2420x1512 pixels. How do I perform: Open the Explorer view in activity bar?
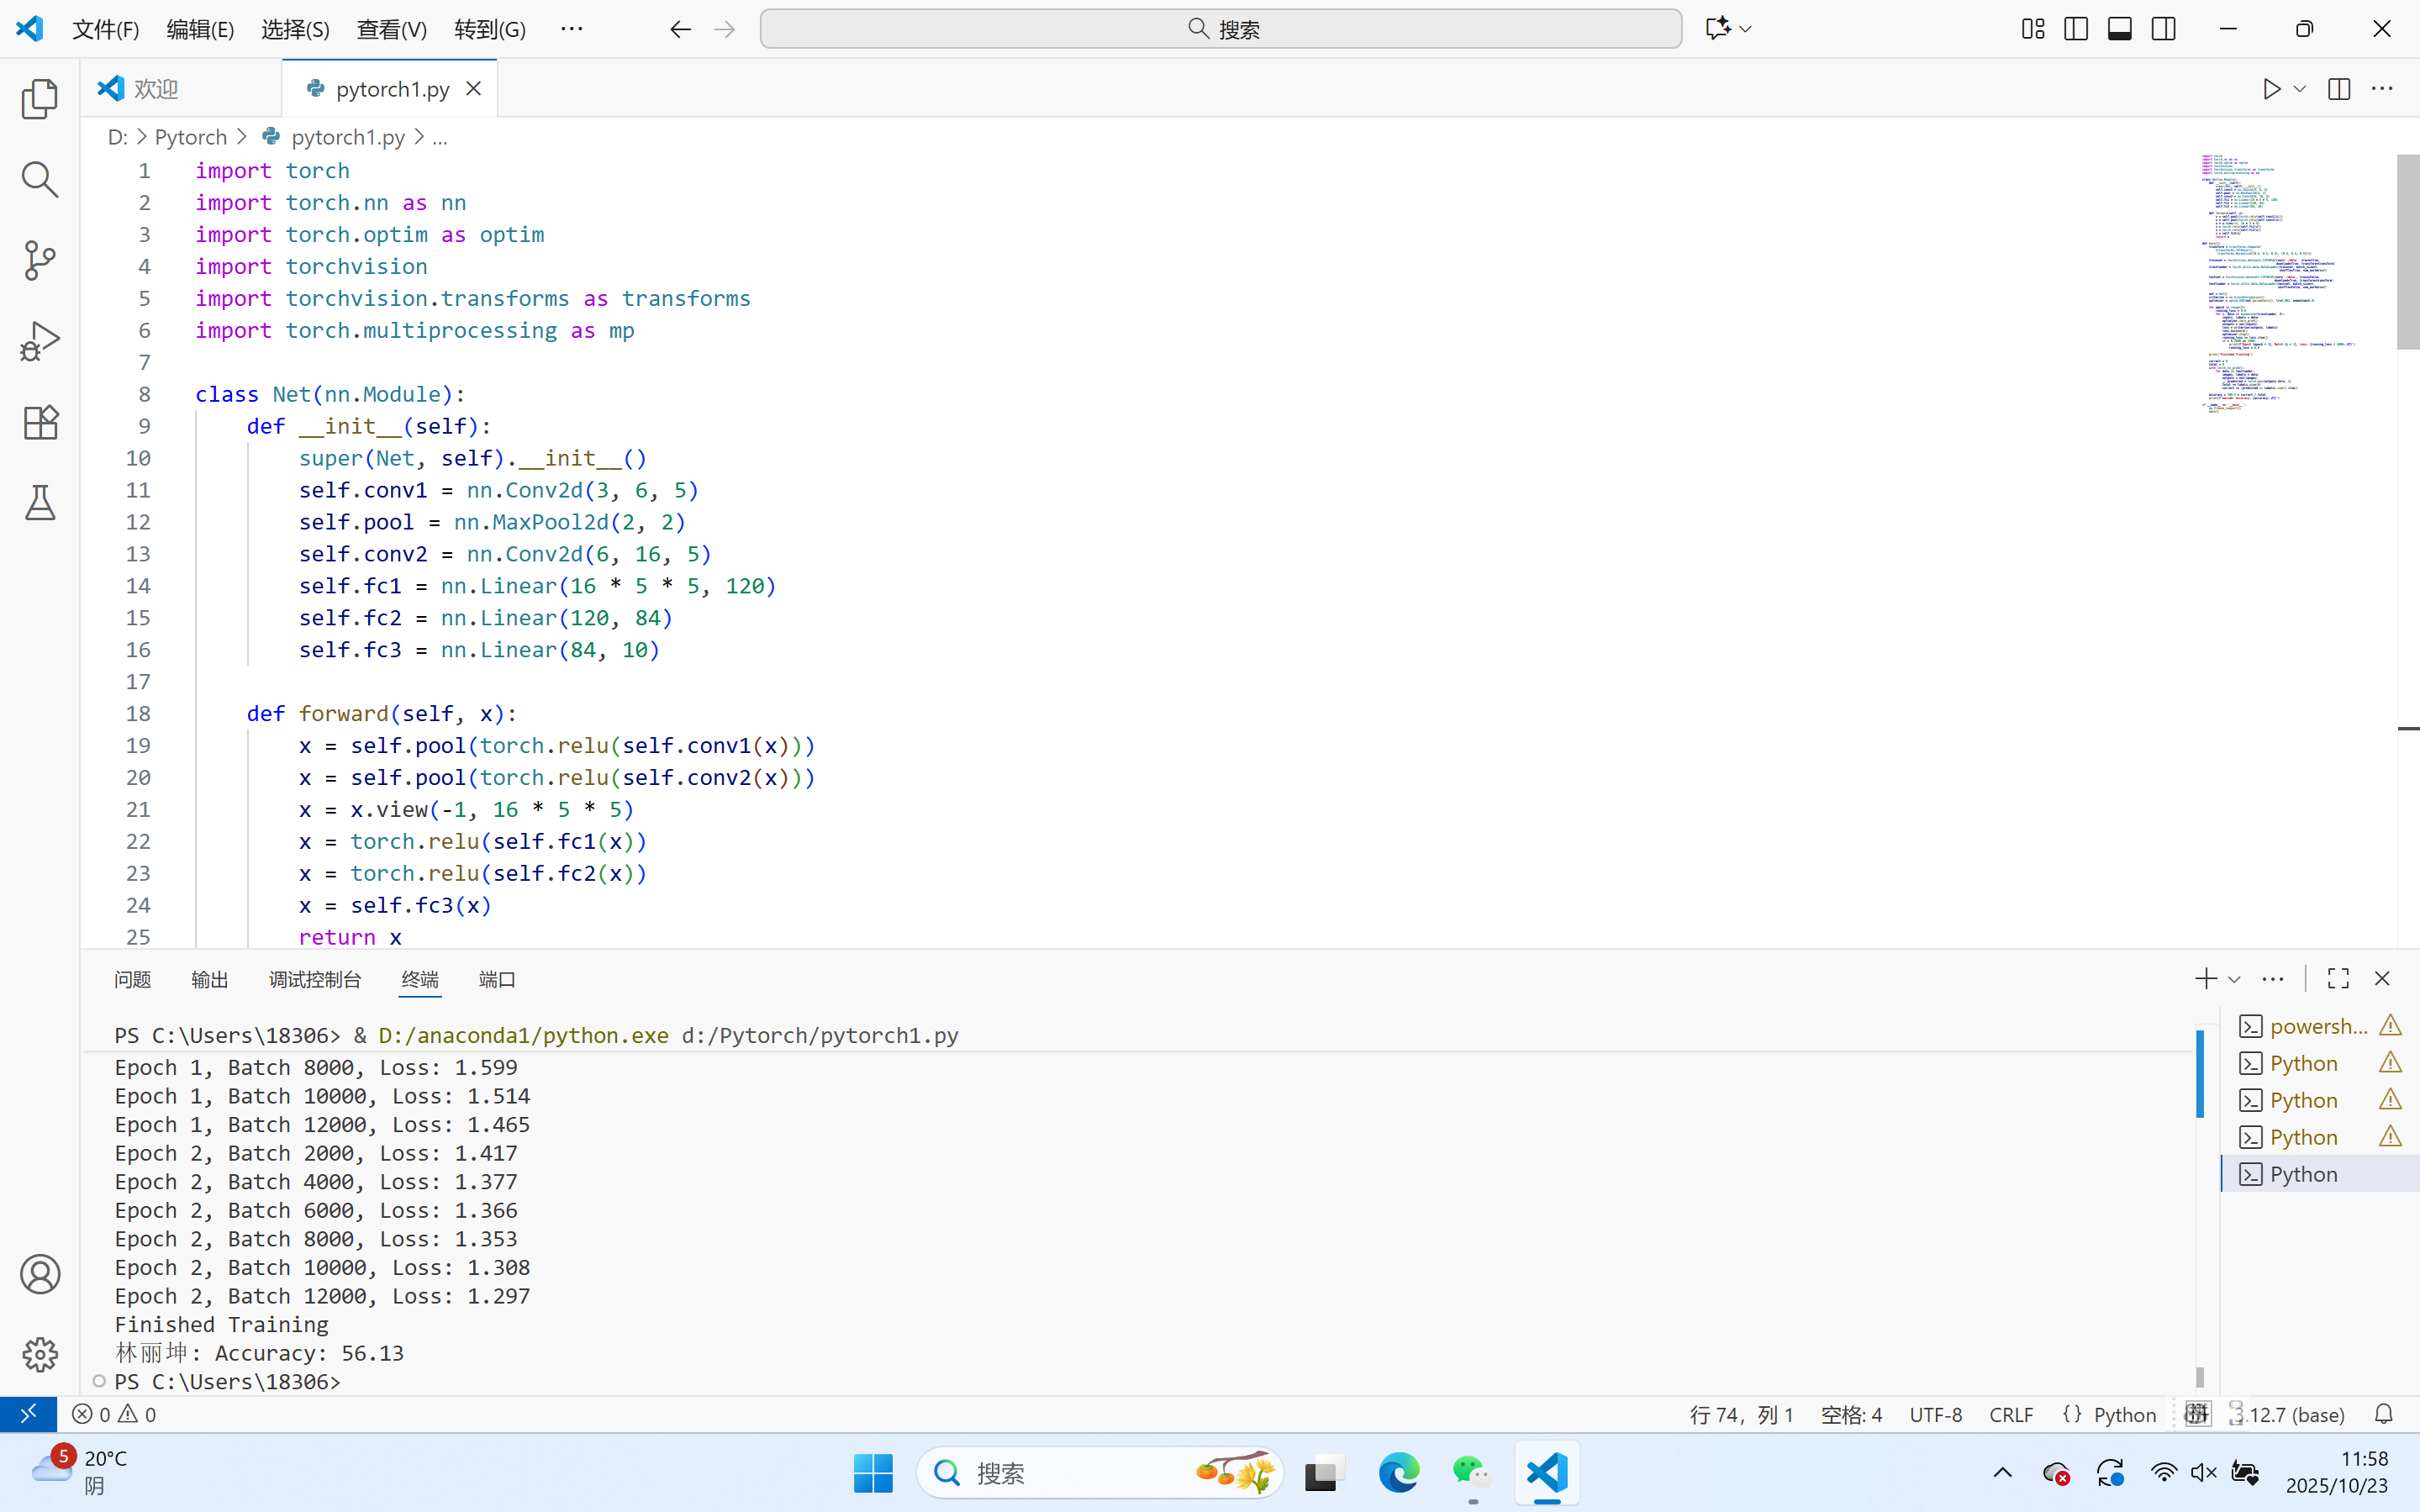(x=40, y=99)
